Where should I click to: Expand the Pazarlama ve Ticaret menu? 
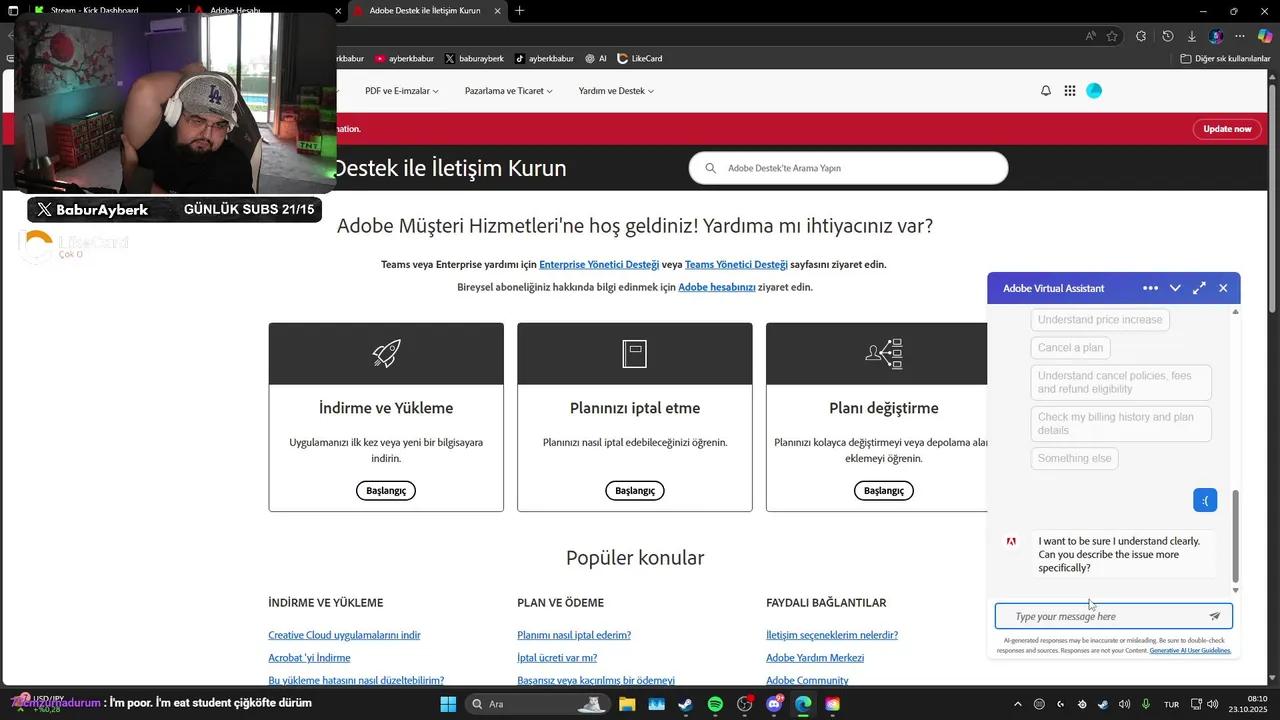(509, 91)
